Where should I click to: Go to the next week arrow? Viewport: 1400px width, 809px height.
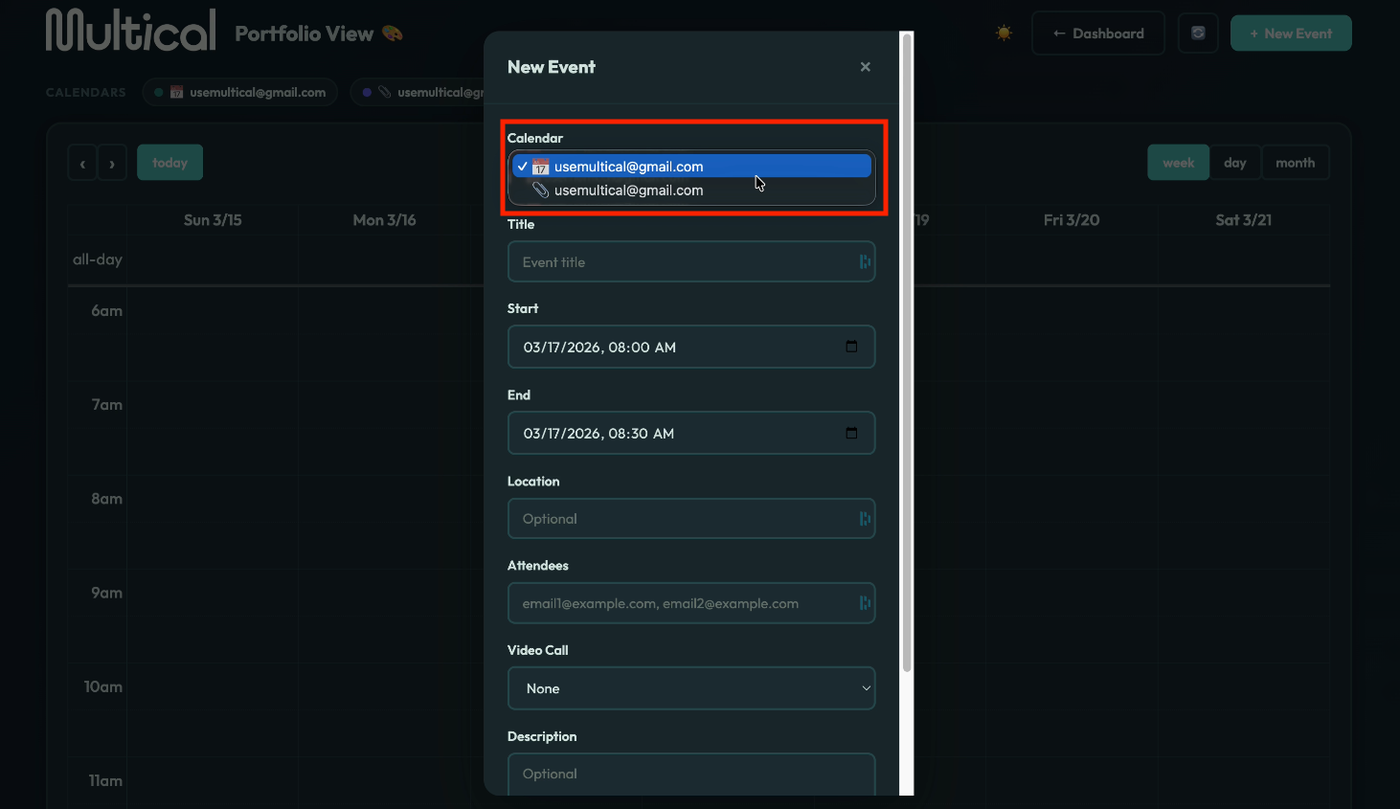point(111,163)
